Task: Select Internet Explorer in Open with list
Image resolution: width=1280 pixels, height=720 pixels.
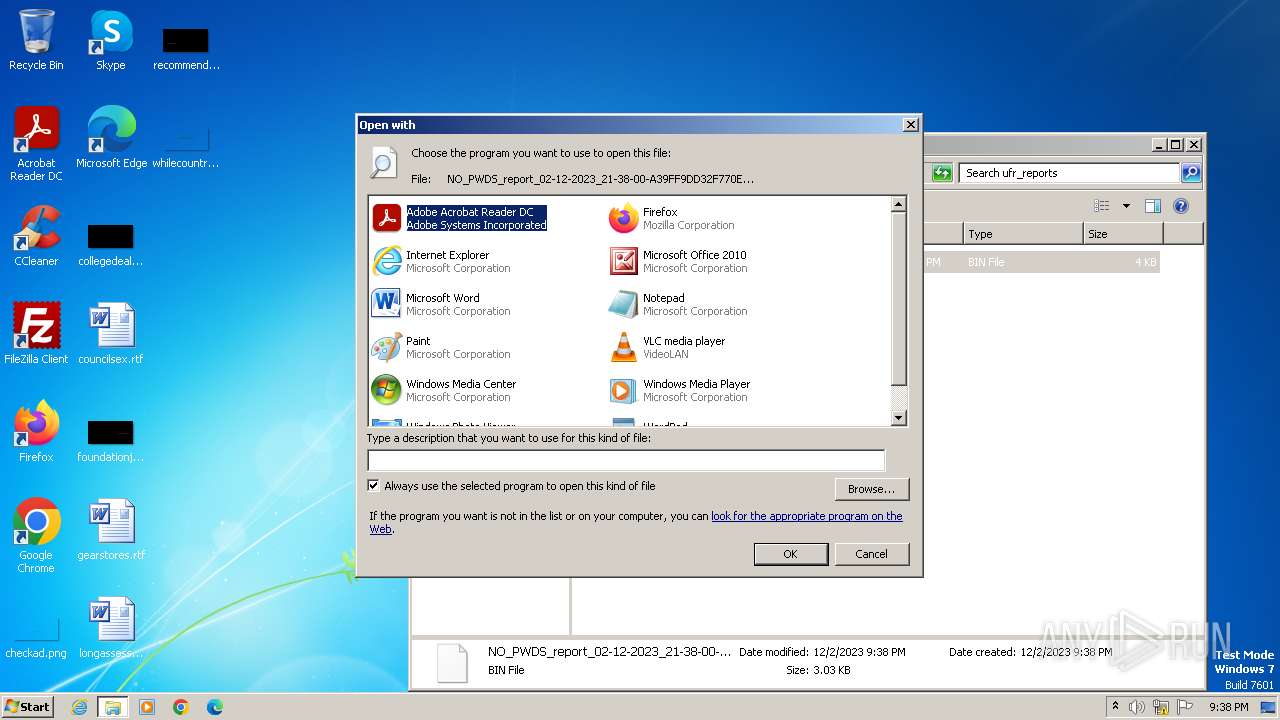Action: (x=441, y=261)
